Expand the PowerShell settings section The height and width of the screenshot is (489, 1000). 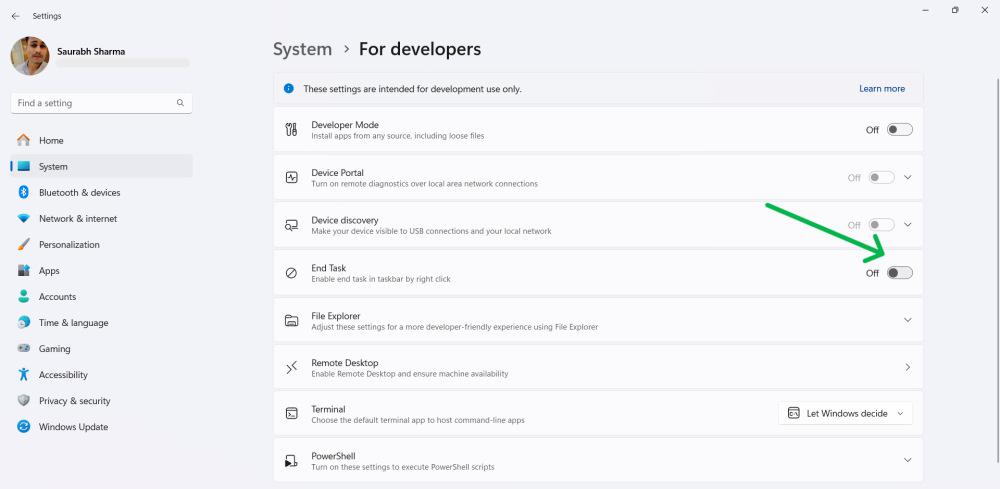tap(907, 460)
